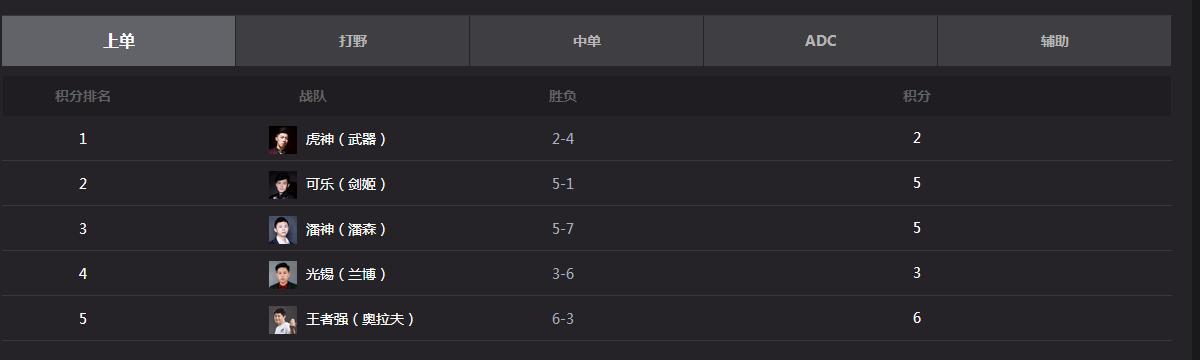Click the 积分排名 column header
The image size is (1200, 360).
(83, 97)
